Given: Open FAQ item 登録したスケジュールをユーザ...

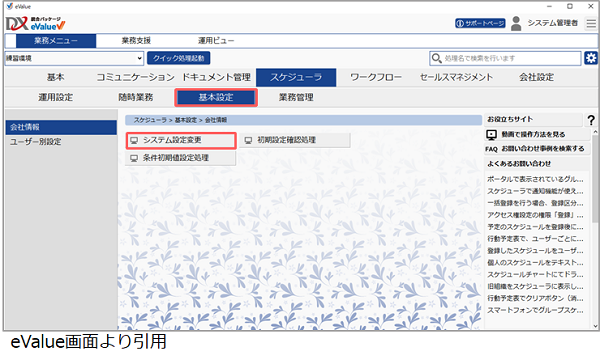Looking at the screenshot, I should [535, 251].
